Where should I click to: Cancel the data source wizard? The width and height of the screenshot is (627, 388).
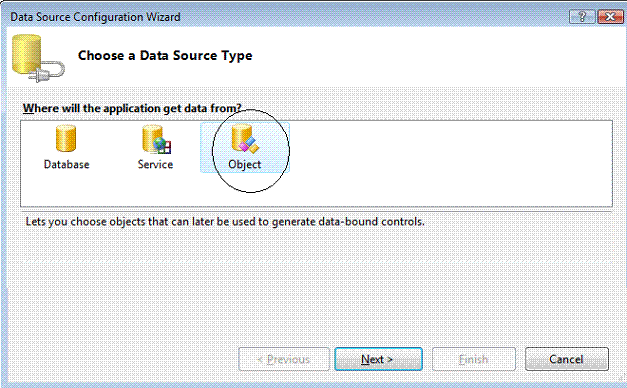(x=567, y=359)
